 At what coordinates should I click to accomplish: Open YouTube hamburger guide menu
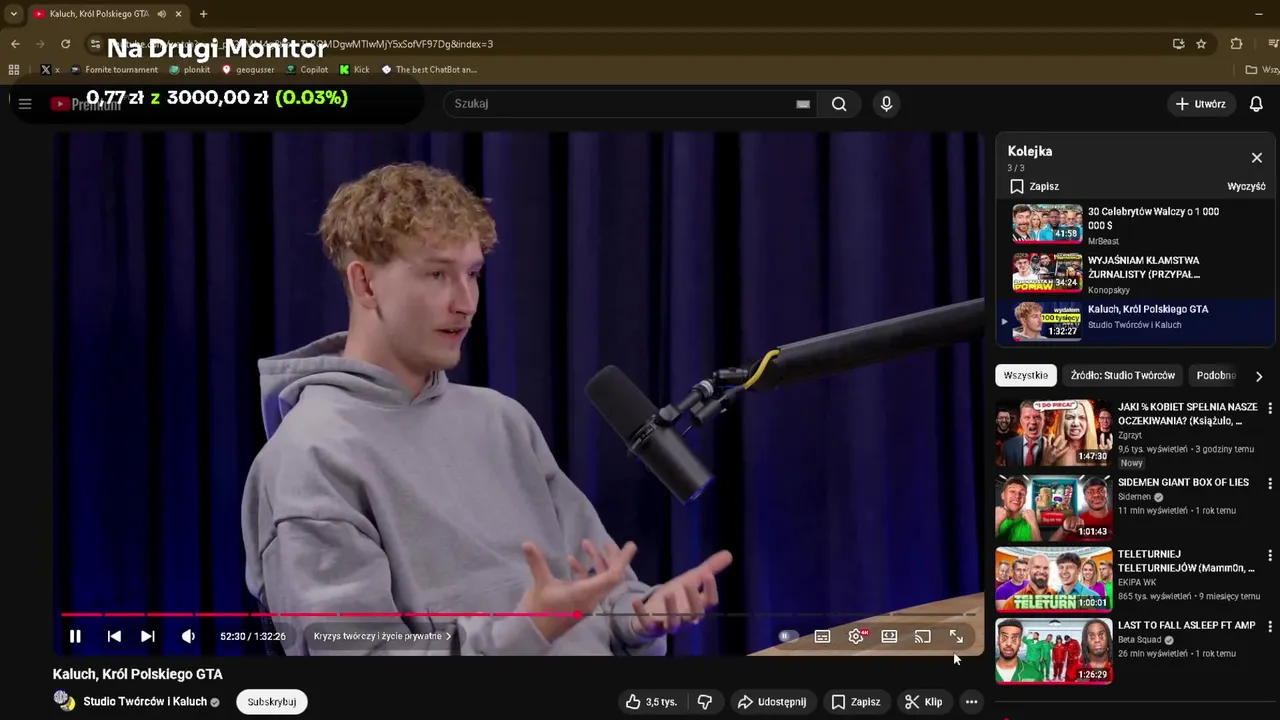[25, 104]
